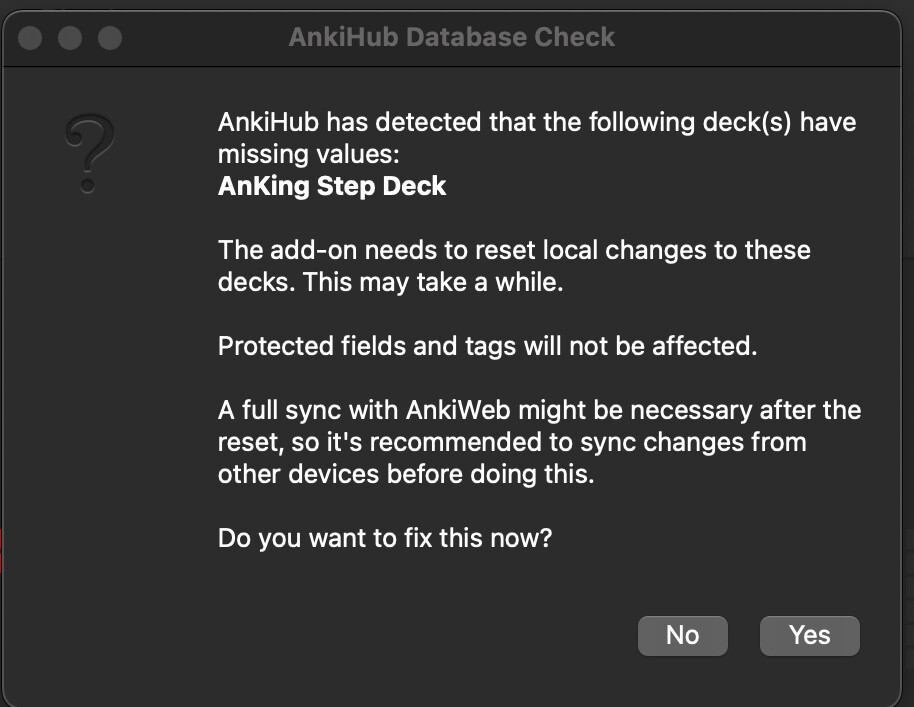Click the 'AnkiHub has detected' message line
This screenshot has width=914, height=707.
[537, 123]
